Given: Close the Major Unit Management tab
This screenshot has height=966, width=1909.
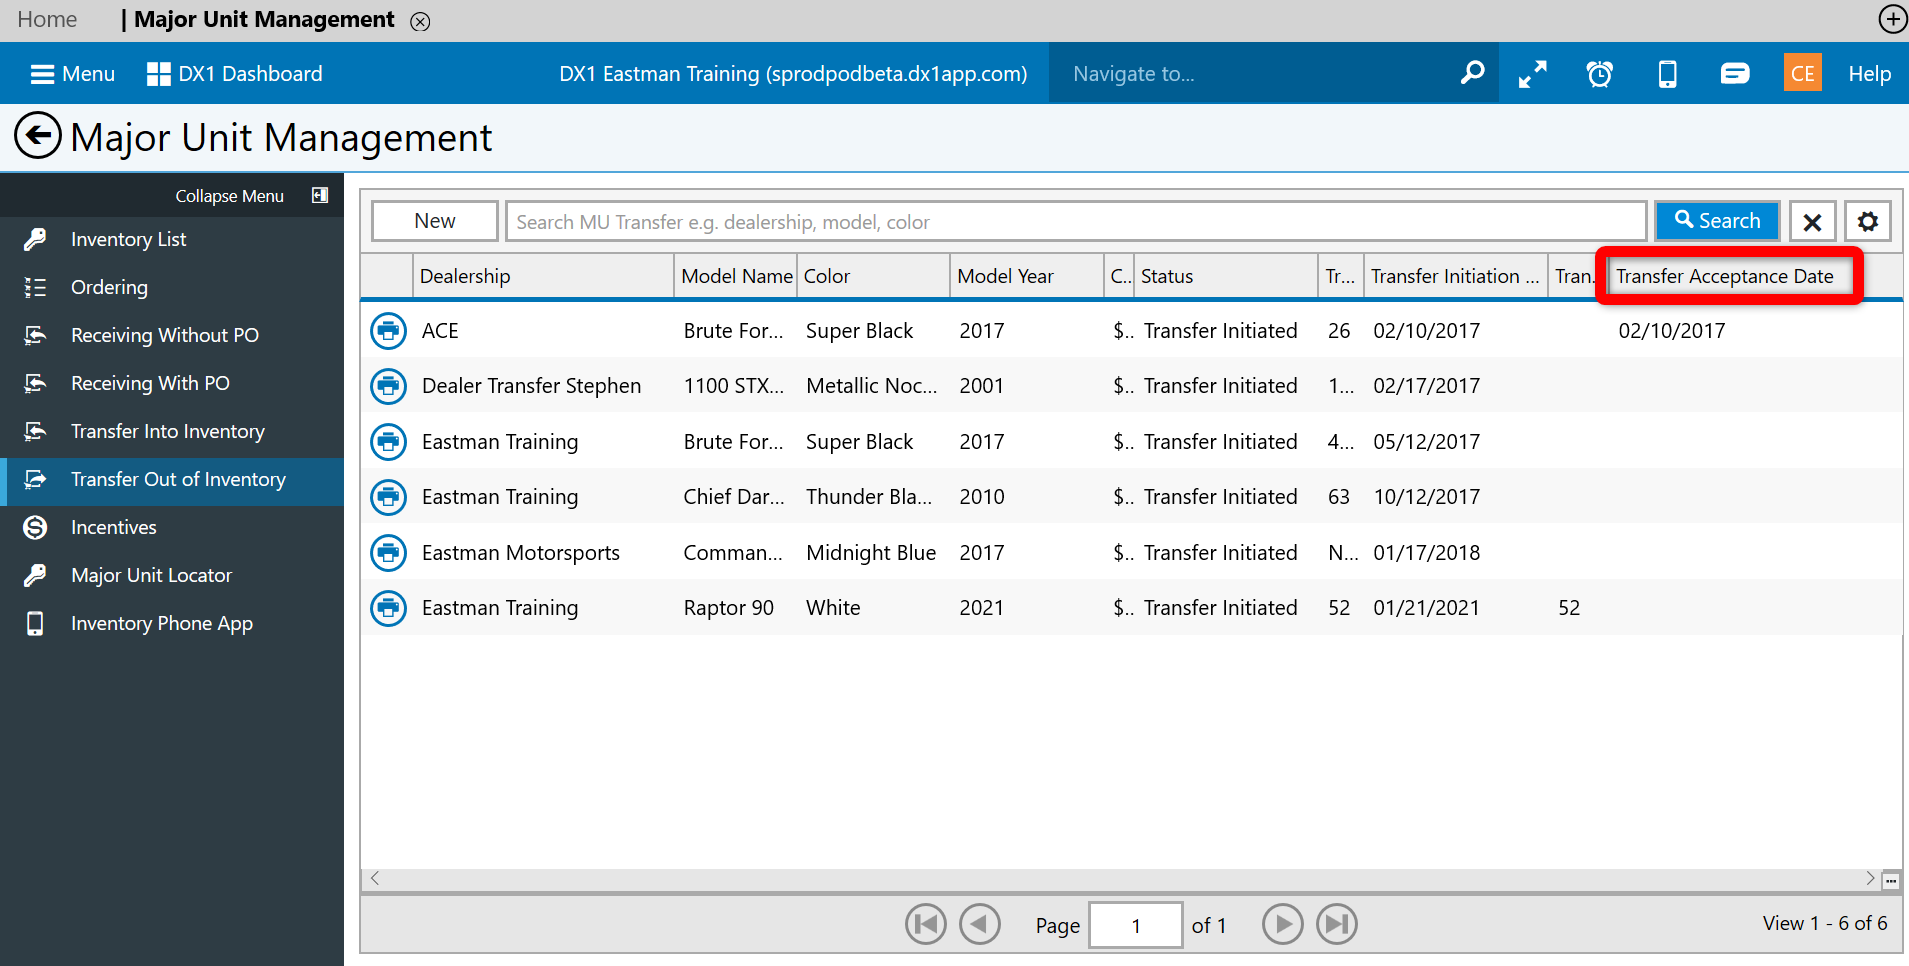Looking at the screenshot, I should [421, 21].
